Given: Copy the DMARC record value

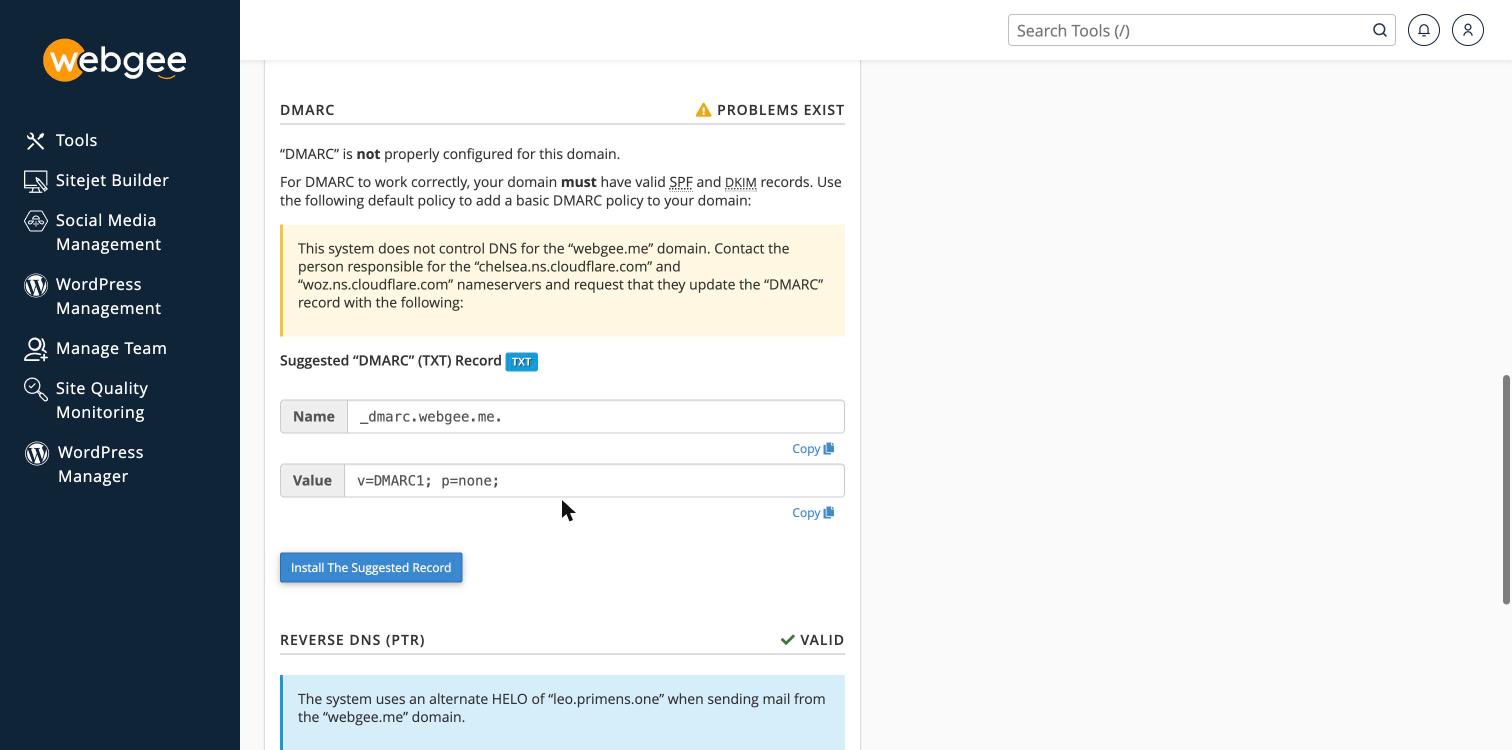Looking at the screenshot, I should [813, 513].
